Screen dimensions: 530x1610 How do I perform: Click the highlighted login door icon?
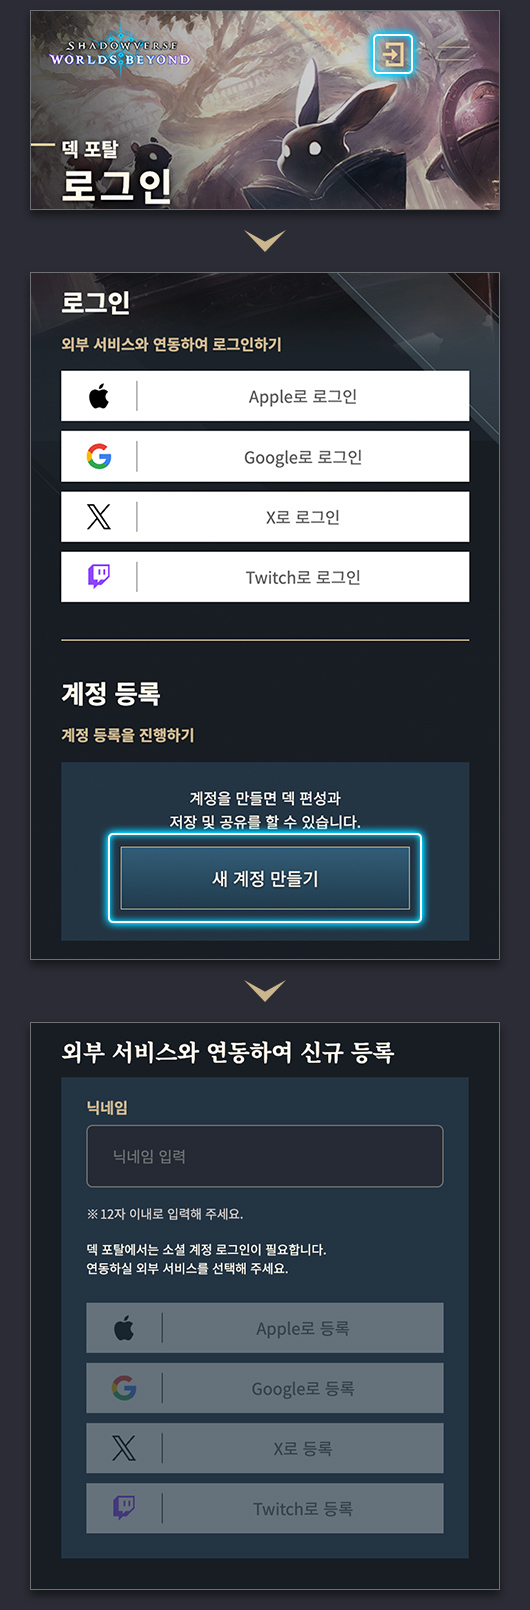tap(393, 53)
